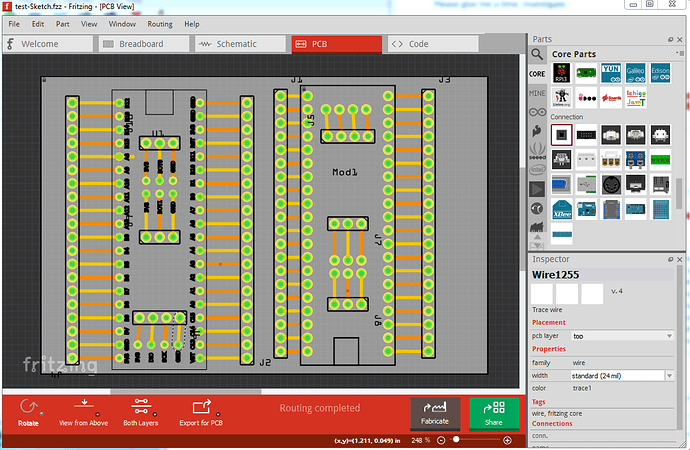
Task: Pick the Intel Edison part
Action: click(x=660, y=73)
